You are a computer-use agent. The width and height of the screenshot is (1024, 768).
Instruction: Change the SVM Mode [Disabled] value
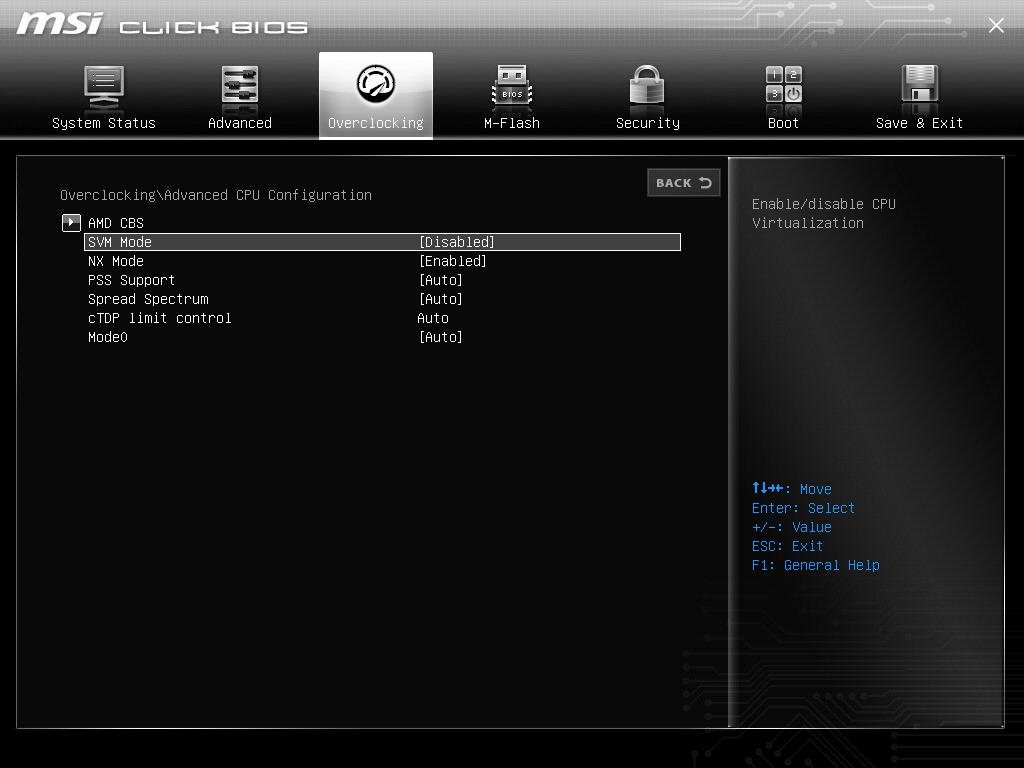point(456,242)
